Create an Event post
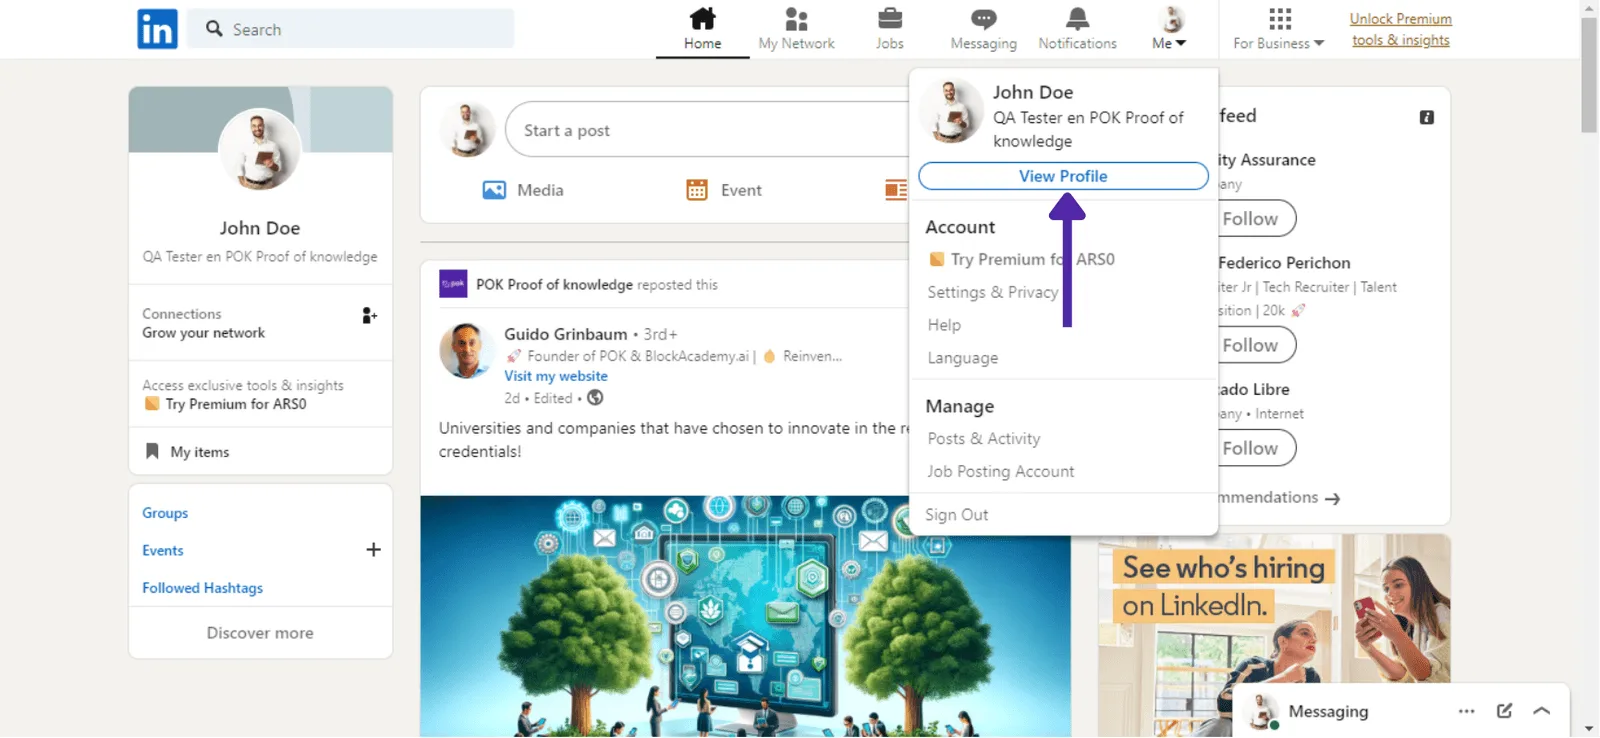Image resolution: width=1600 pixels, height=738 pixels. coord(724,190)
